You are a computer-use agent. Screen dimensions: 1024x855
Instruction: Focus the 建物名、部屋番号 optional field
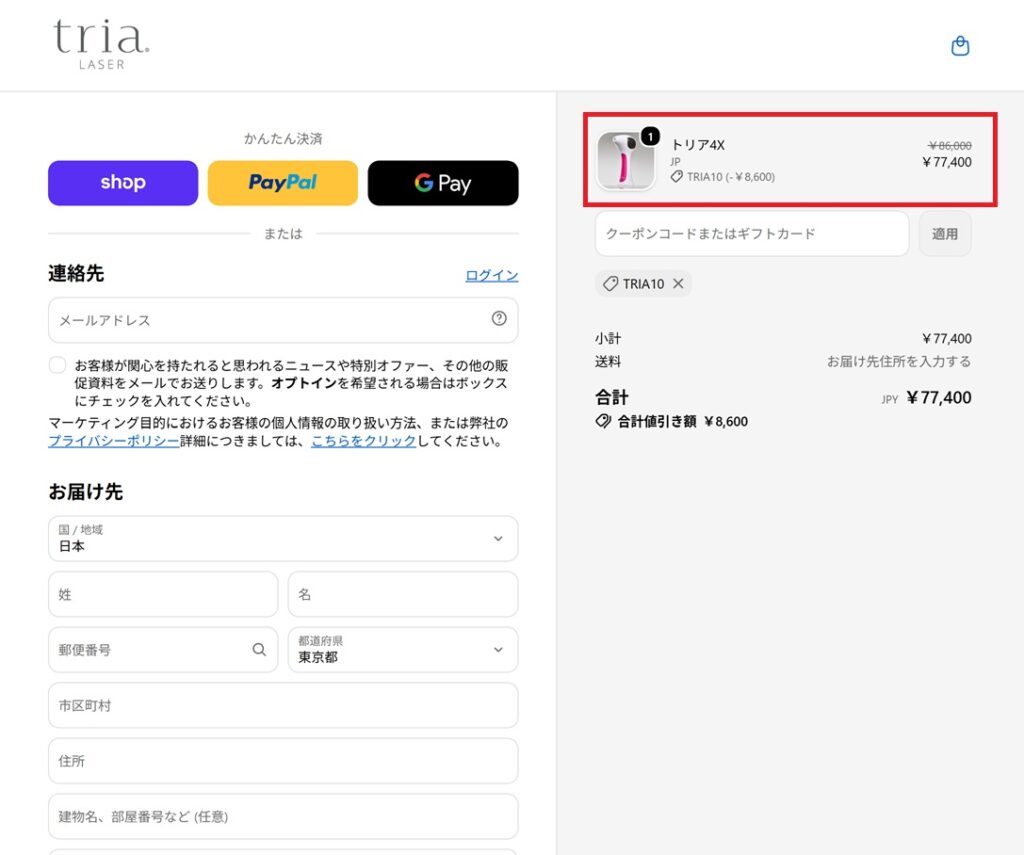click(283, 816)
